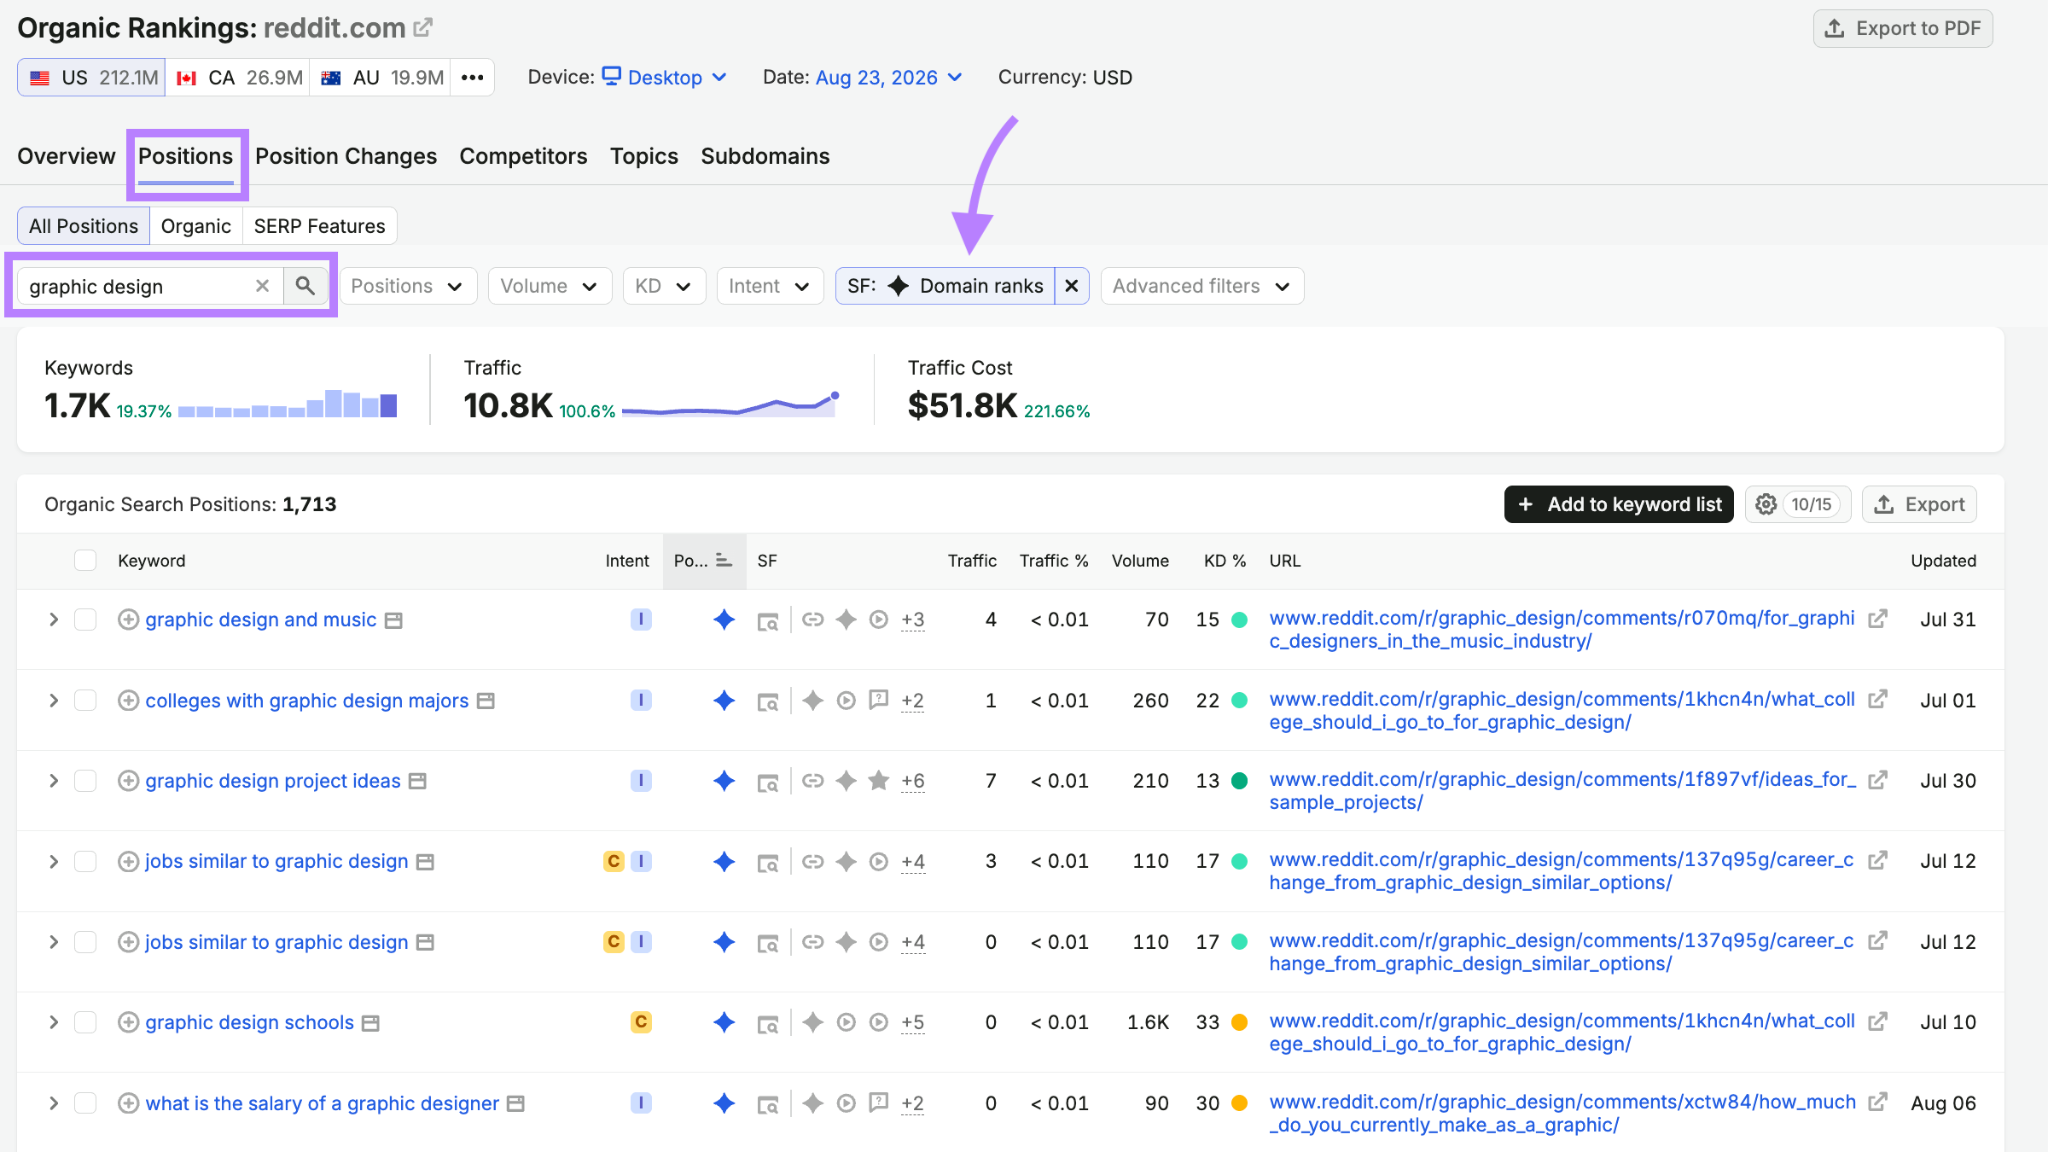Toggle the select-all keywords checkbox
The width and height of the screenshot is (2048, 1152).
point(86,561)
